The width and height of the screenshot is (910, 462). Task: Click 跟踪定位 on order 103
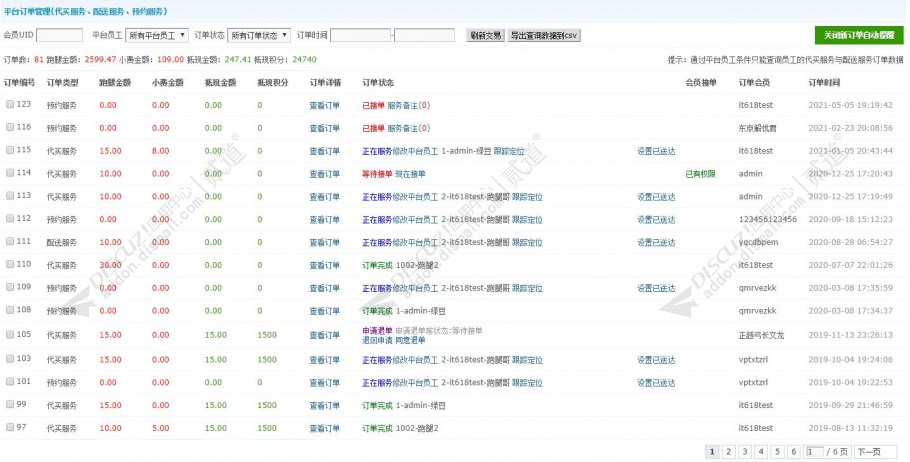527,360
